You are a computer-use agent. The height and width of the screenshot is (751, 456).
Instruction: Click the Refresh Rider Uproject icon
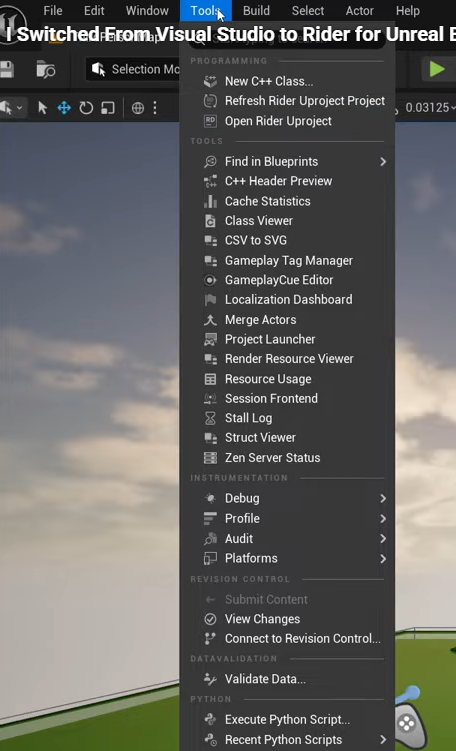(x=210, y=101)
